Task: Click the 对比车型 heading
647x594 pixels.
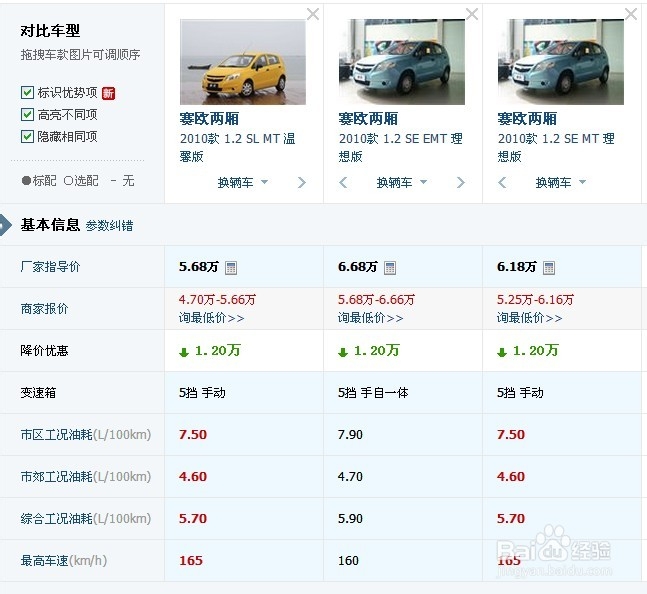Action: click(x=50, y=31)
